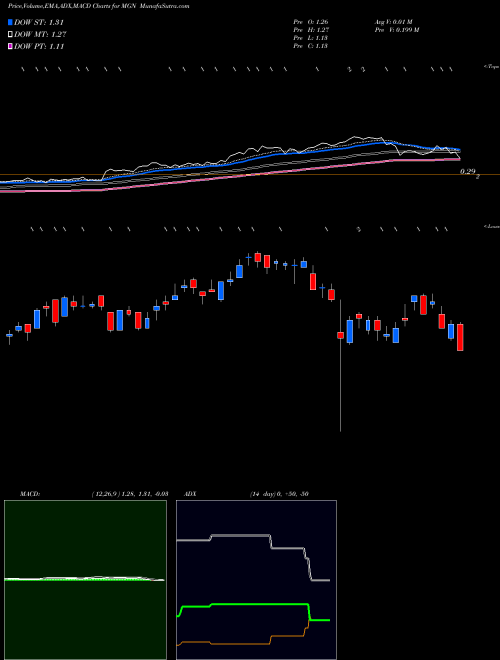Click the ADX (14 day) parameter values
Screen dimensions: 500x660
(x=279, y=494)
